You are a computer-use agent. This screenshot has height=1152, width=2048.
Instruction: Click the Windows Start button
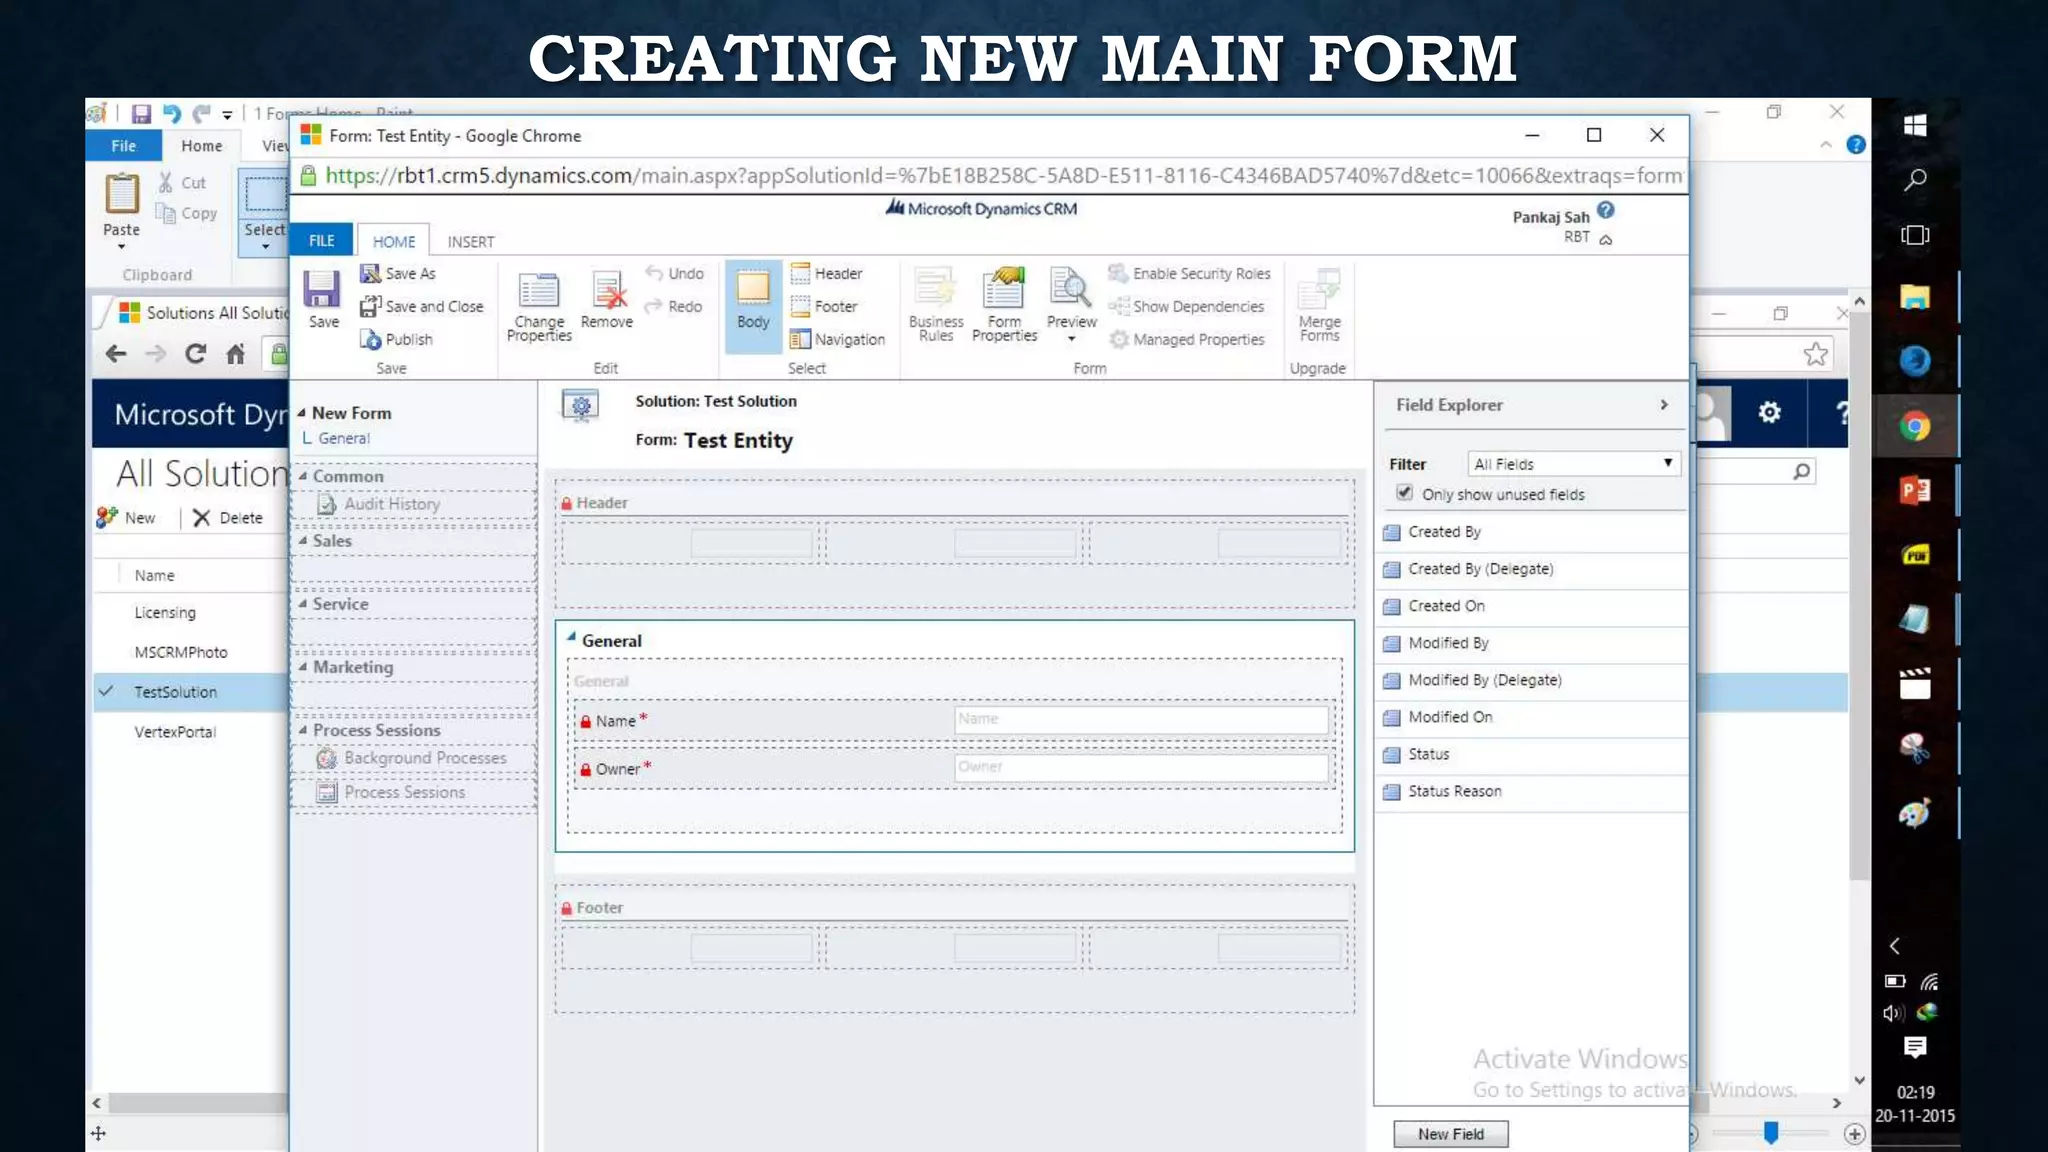pos(1914,125)
